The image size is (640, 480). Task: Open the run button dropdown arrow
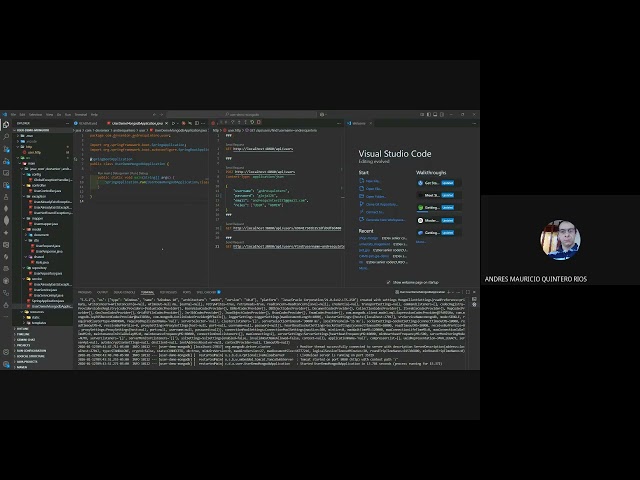point(178,123)
